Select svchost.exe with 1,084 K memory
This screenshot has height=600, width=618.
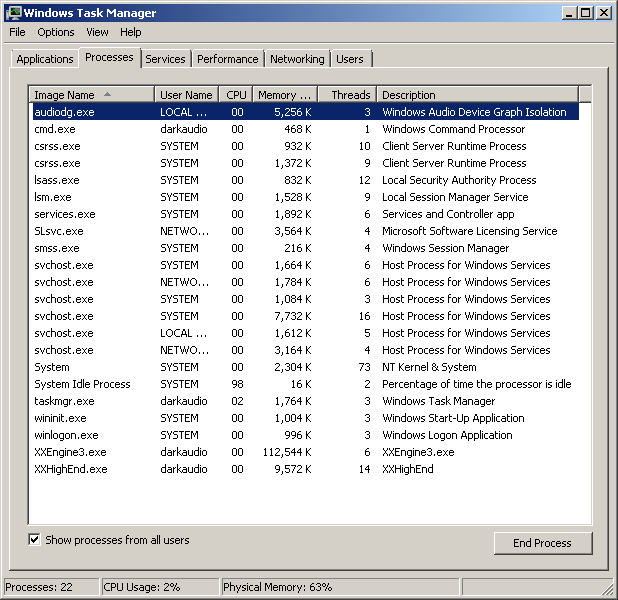point(304,299)
